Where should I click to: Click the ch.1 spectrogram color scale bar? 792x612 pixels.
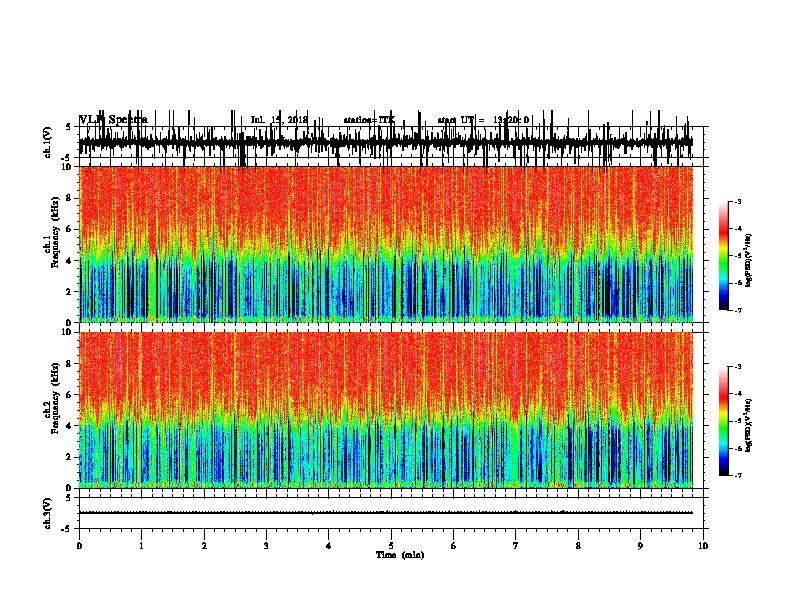723,256
